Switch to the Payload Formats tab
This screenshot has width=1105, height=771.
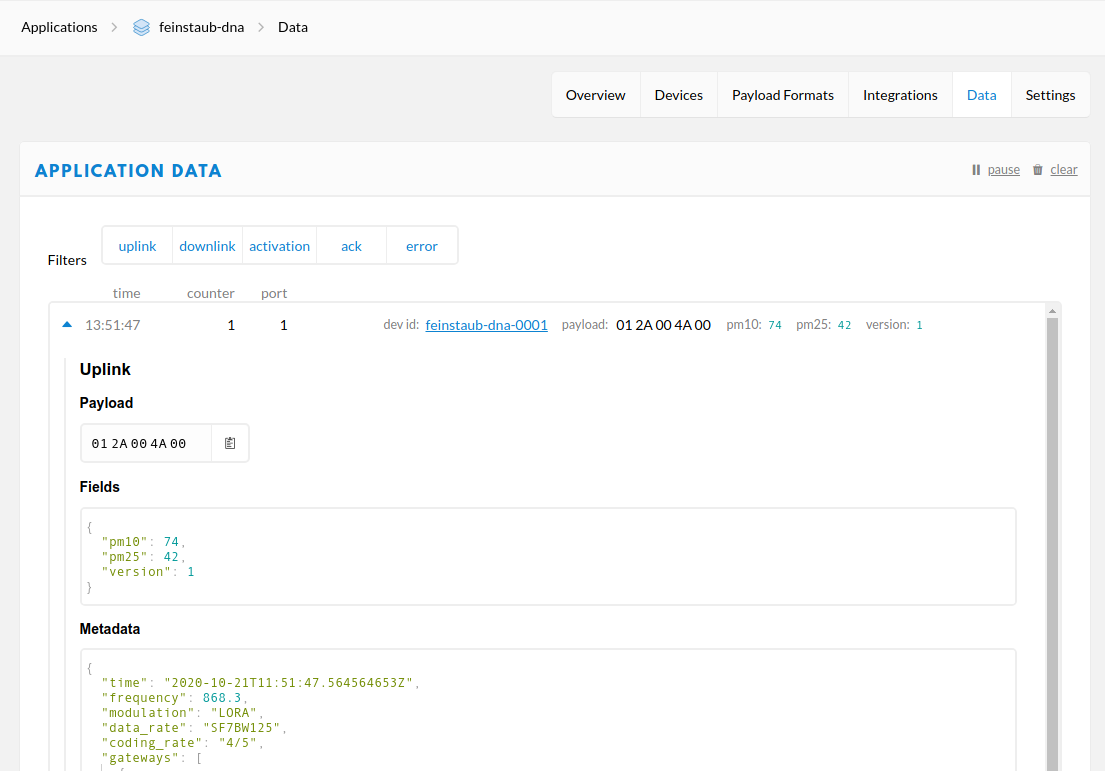pyautogui.click(x=782, y=94)
